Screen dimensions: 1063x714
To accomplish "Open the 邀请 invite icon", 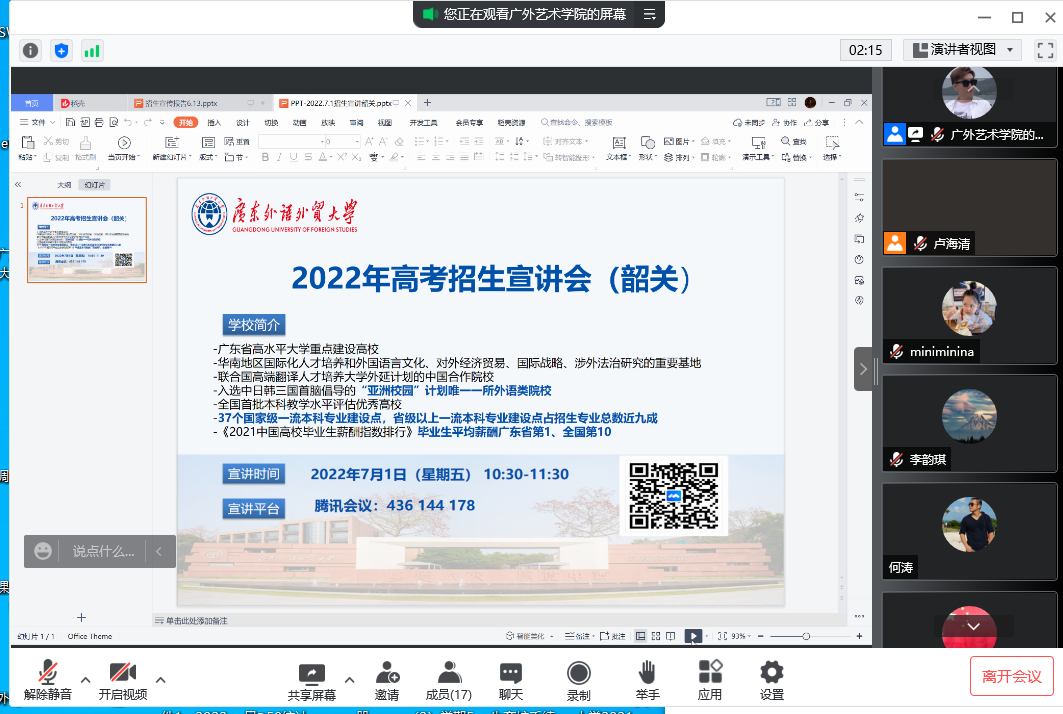I will click(x=387, y=681).
